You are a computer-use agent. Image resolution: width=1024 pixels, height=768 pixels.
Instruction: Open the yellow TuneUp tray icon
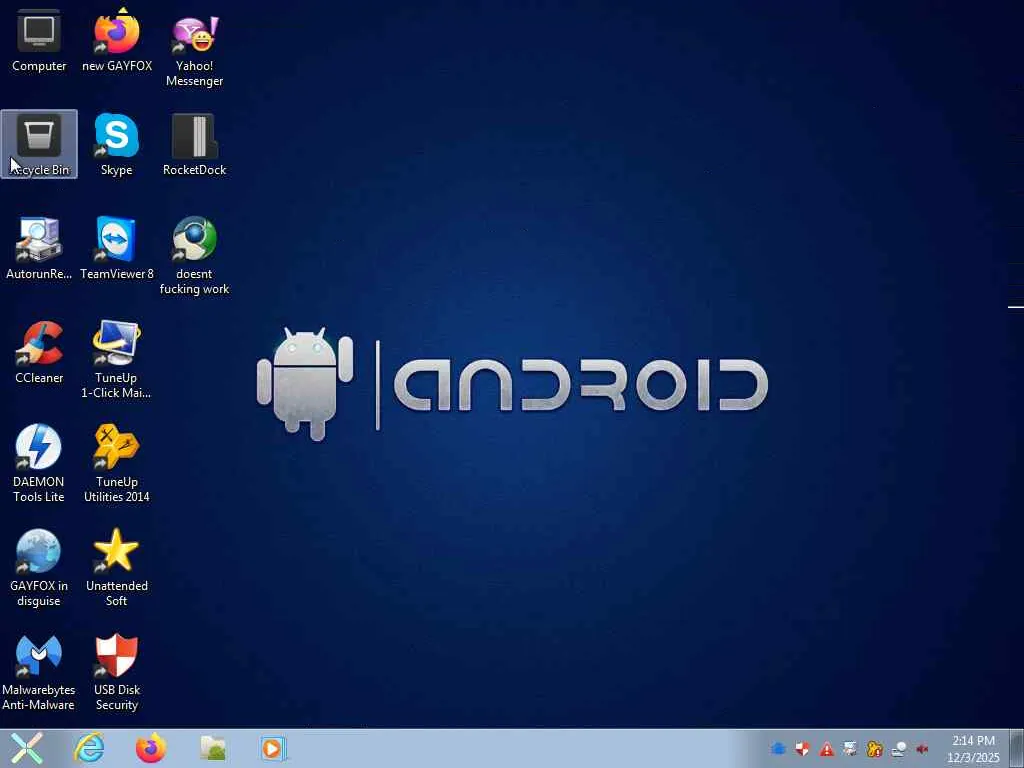pos(874,749)
